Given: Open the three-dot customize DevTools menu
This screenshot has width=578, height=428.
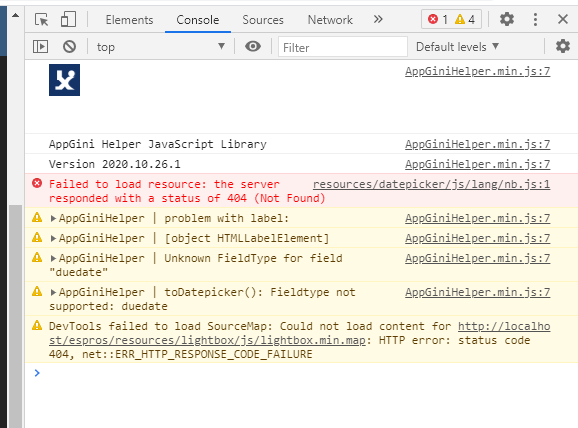Looking at the screenshot, I should point(535,19).
